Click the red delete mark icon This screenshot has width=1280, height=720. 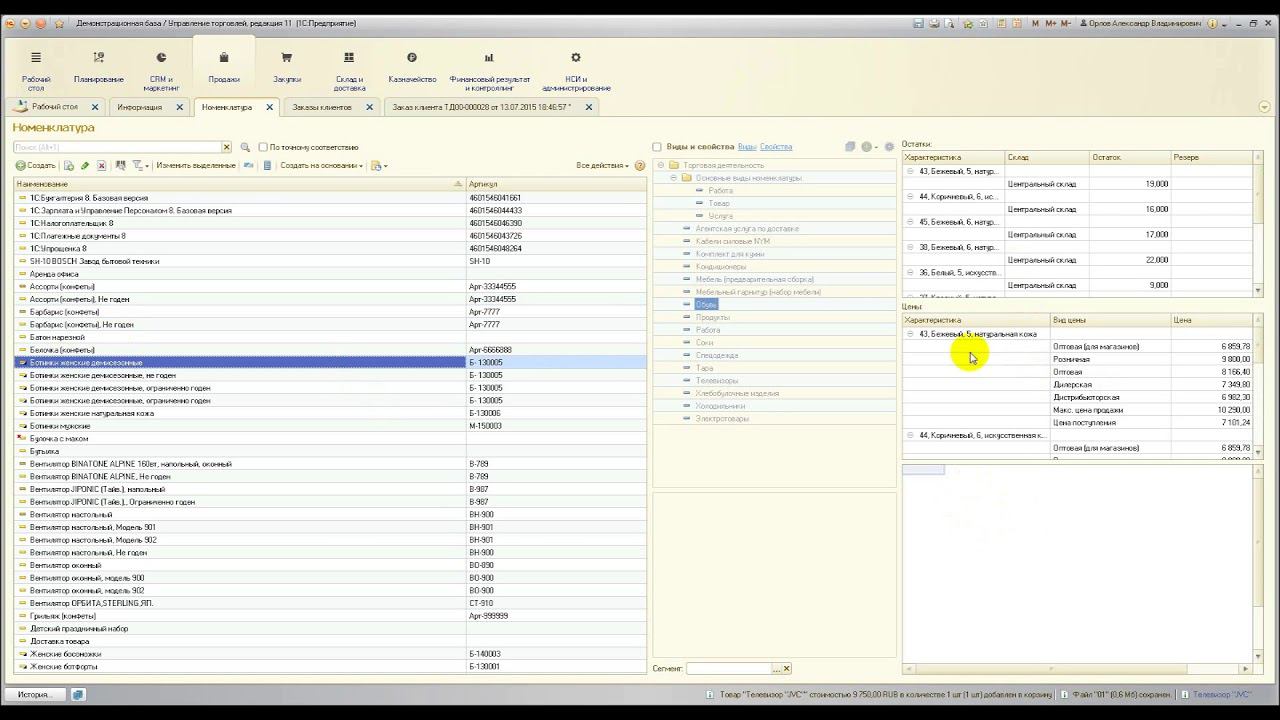(101, 166)
